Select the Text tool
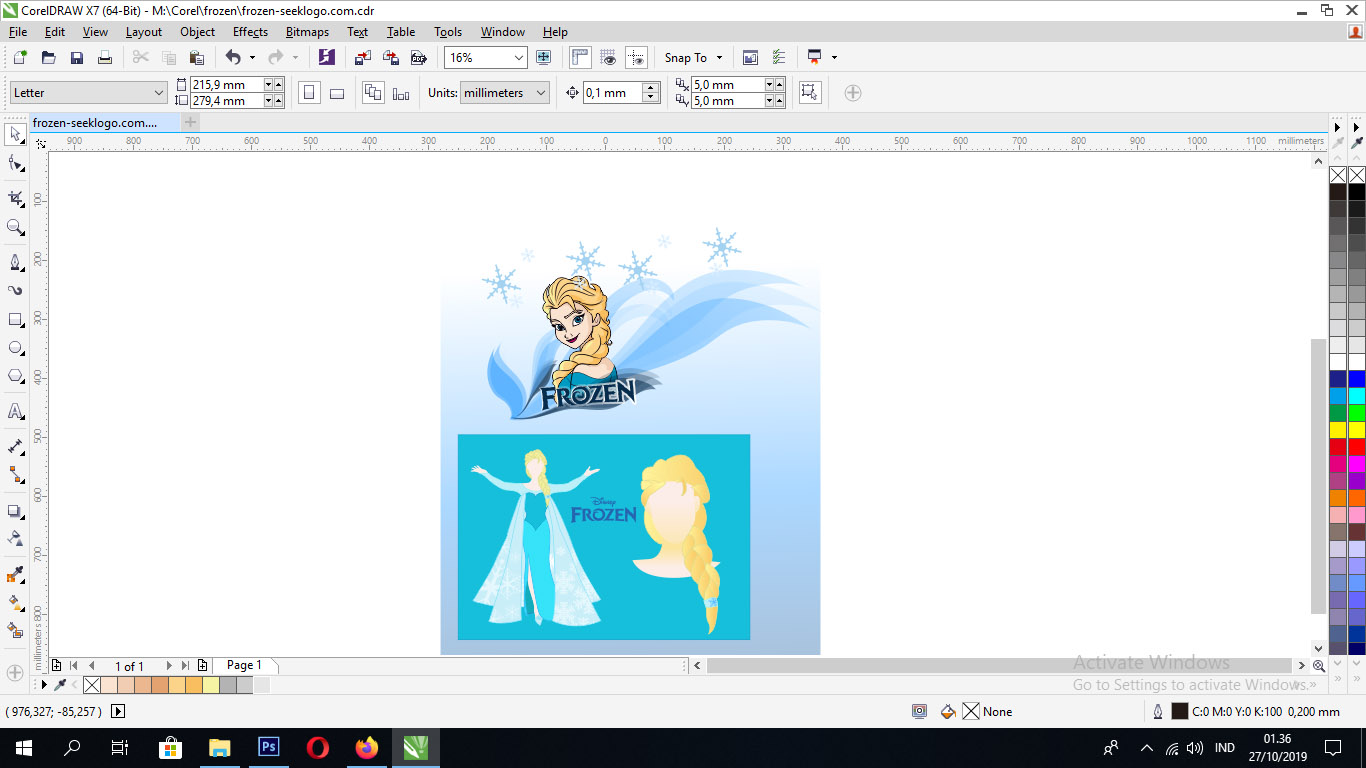This screenshot has height=768, width=1366. click(x=15, y=411)
